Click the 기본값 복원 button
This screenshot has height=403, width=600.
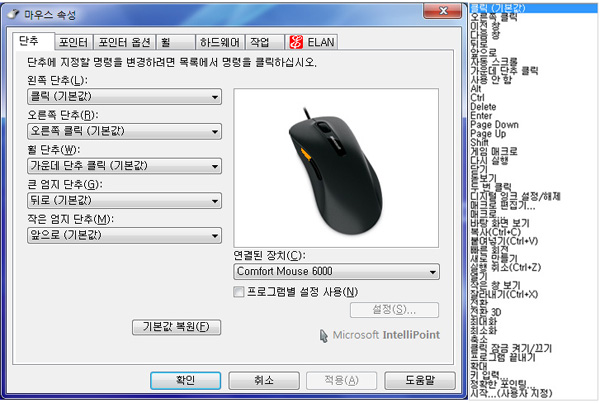[x=176, y=327]
